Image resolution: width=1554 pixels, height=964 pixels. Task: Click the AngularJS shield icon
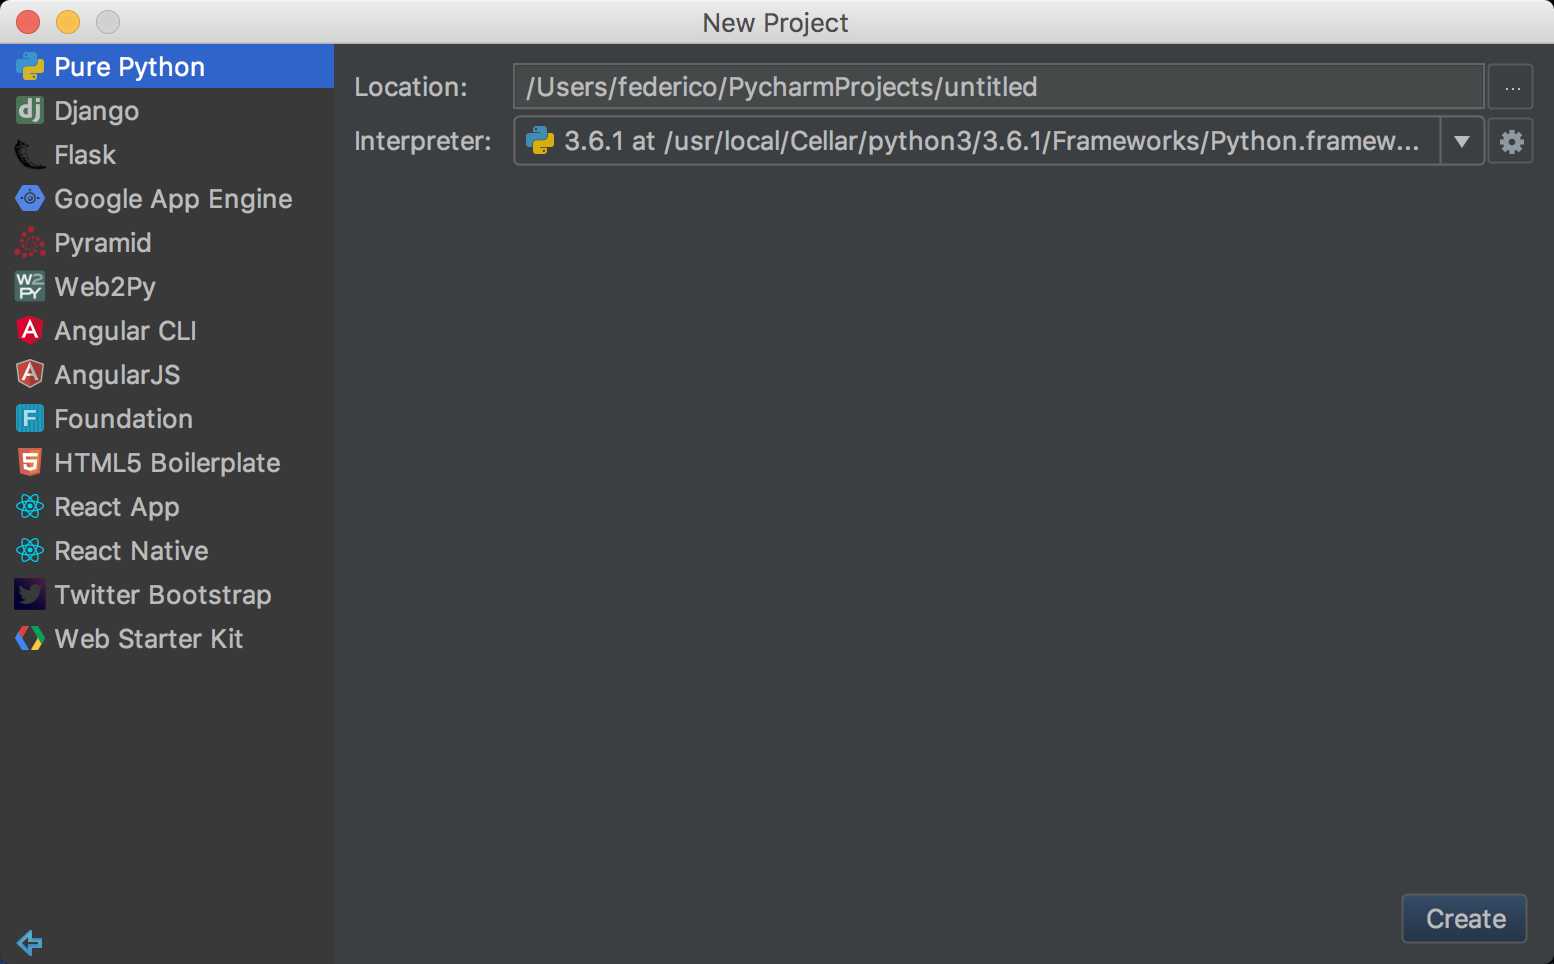(30, 374)
